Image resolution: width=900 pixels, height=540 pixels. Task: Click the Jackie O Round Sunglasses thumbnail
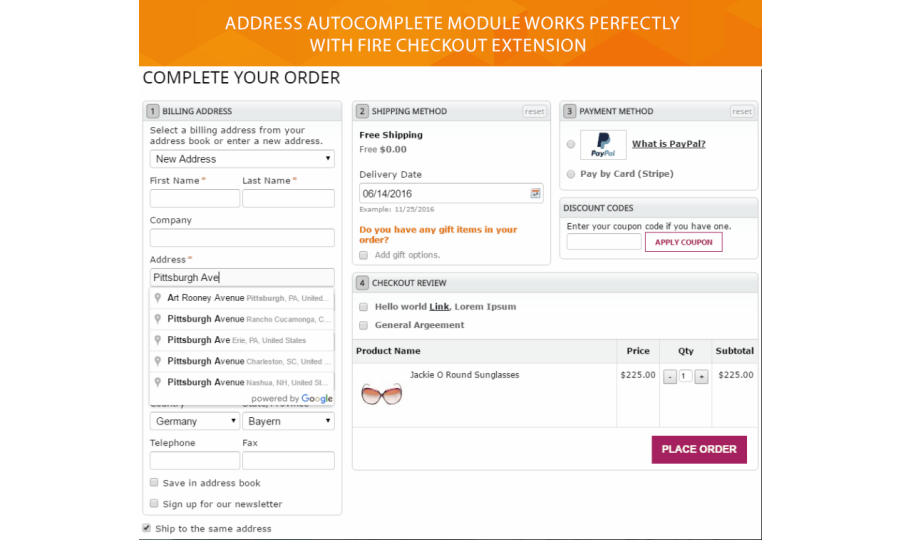[x=381, y=393]
